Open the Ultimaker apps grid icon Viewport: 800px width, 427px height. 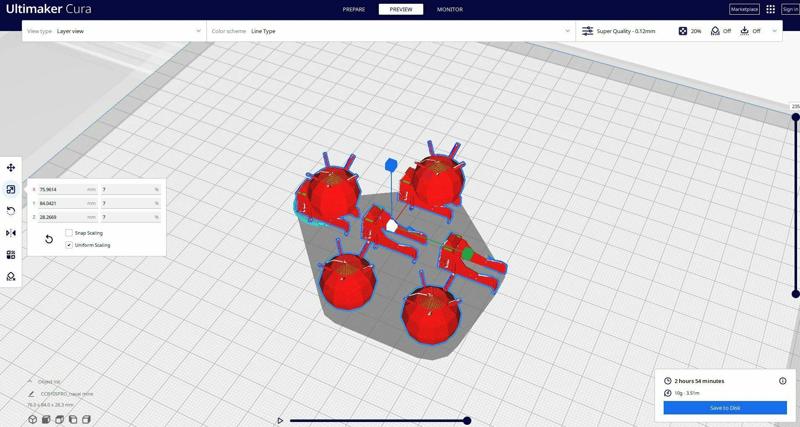pos(770,9)
